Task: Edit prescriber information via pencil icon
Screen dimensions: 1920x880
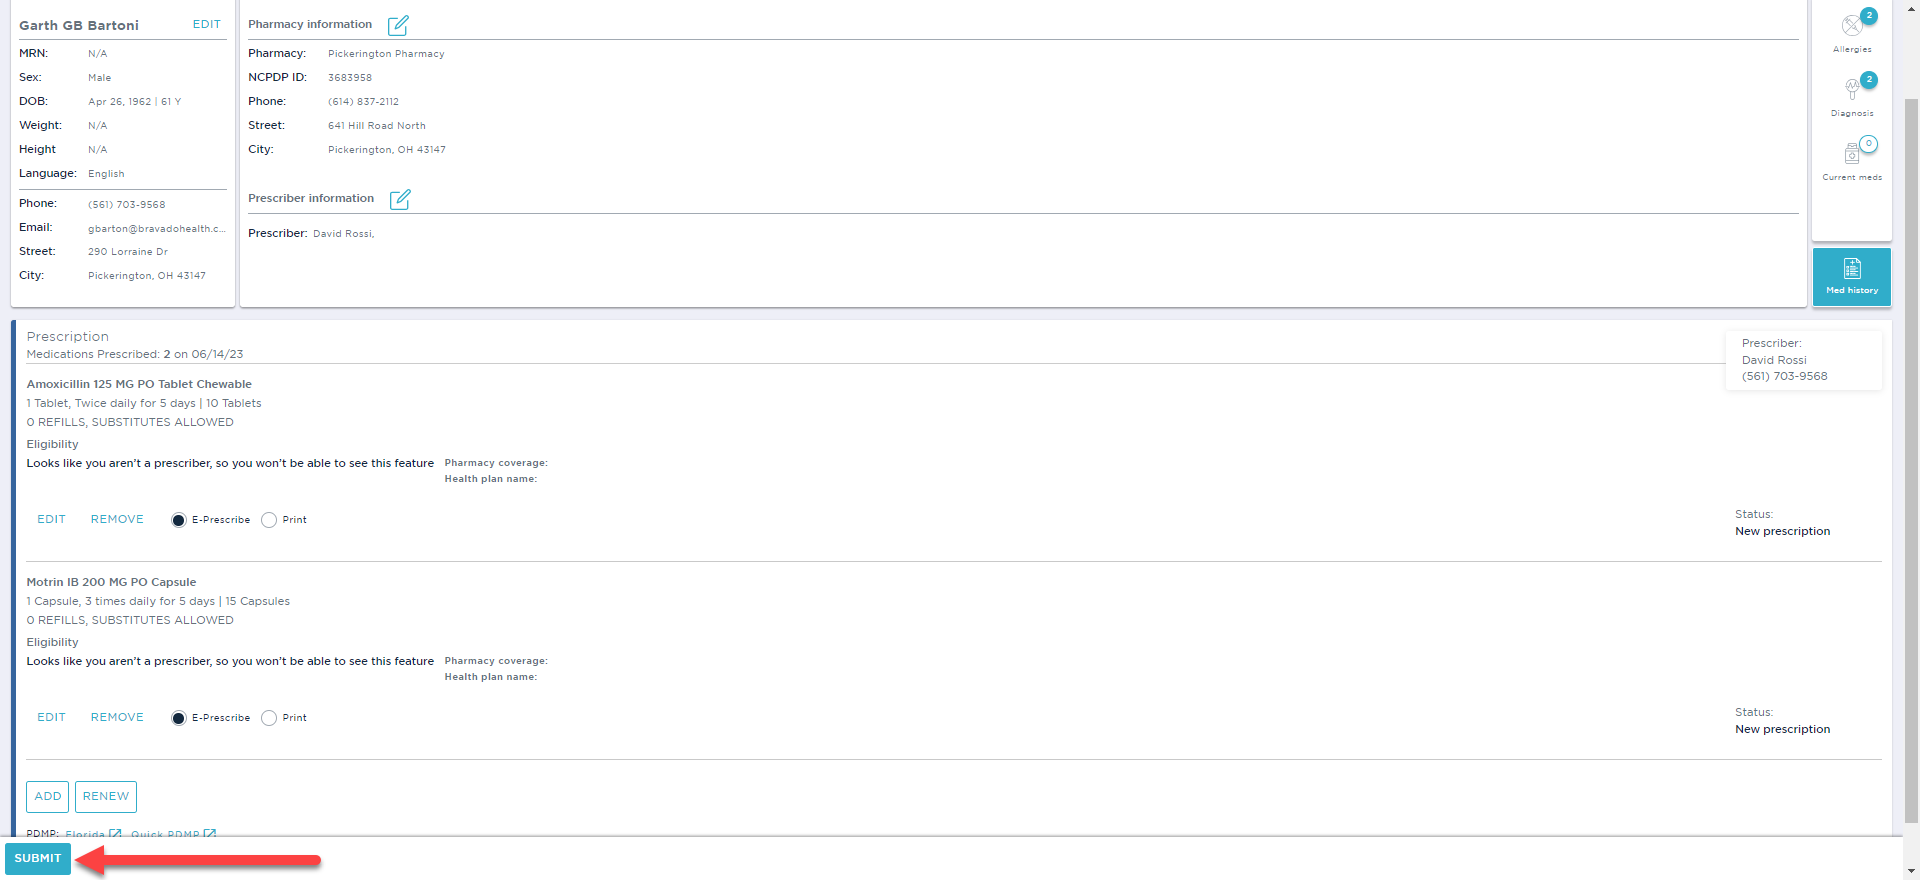Action: click(400, 199)
